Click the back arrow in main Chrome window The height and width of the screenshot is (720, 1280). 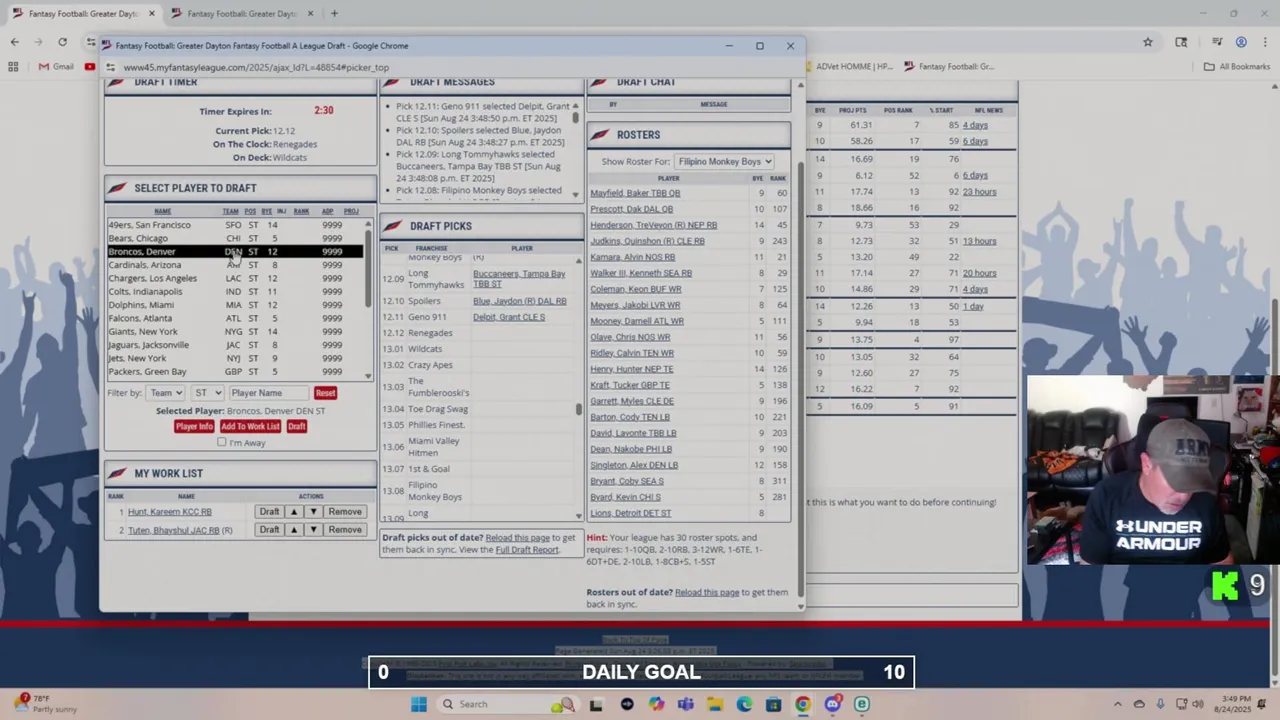pos(14,42)
